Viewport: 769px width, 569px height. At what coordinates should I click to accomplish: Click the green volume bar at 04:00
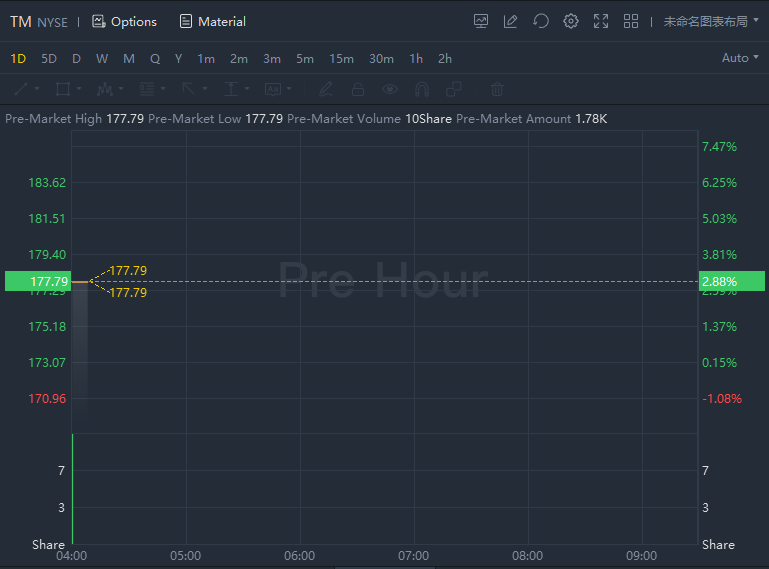73,489
